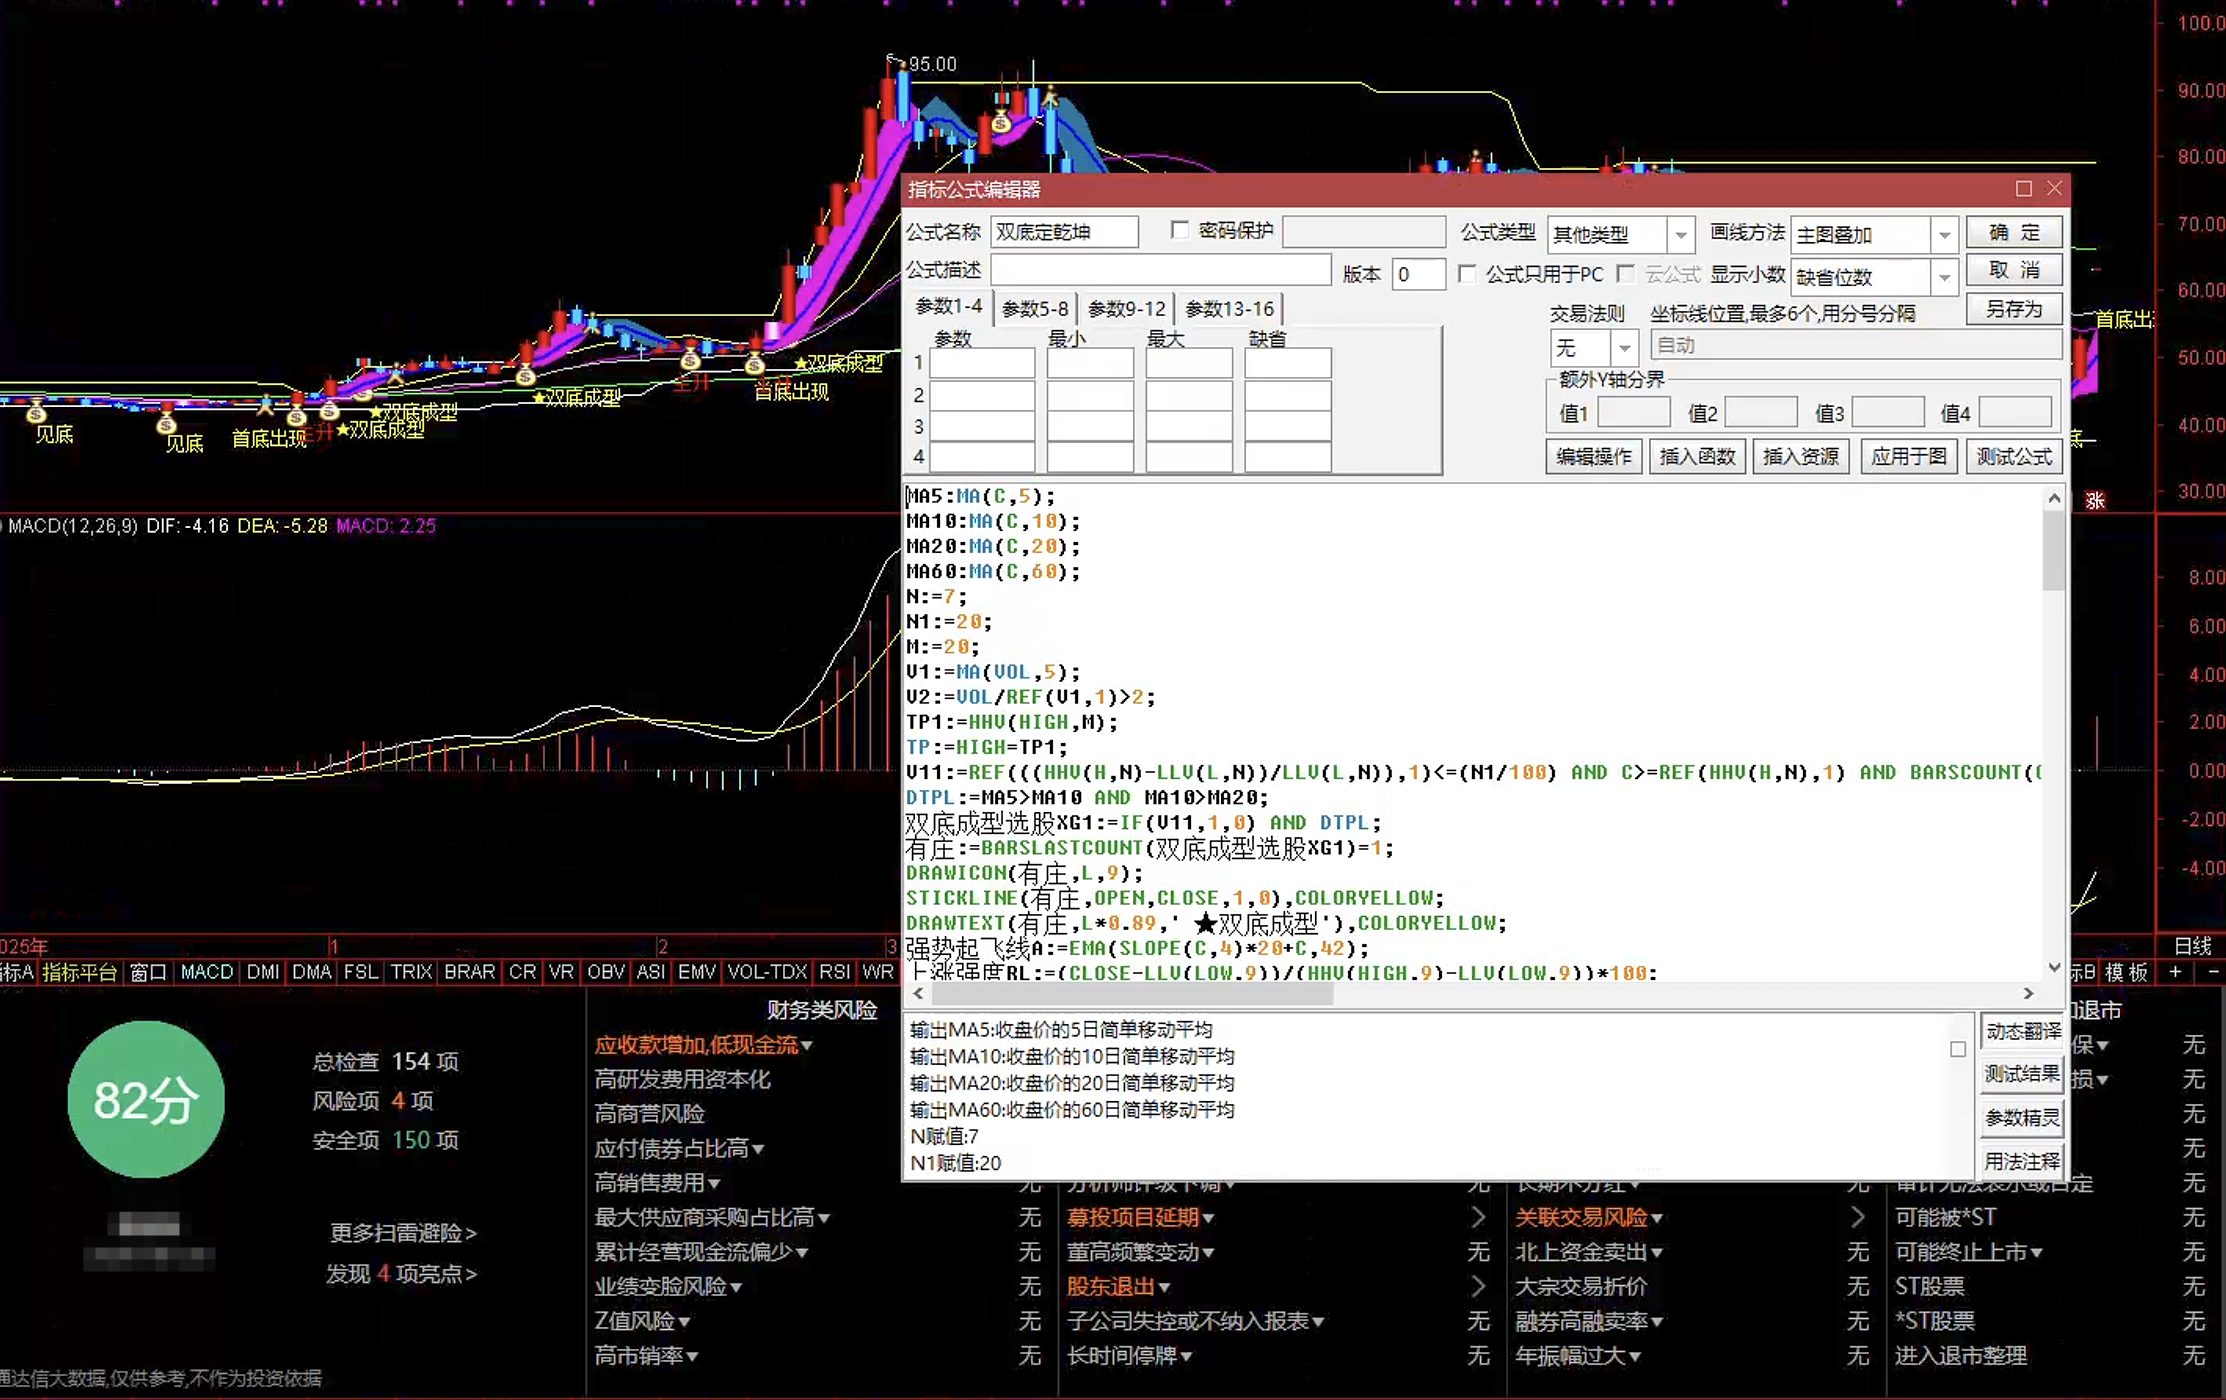The height and width of the screenshot is (1400, 2226).
Task: Select the TRIX indicator tab
Action: (x=411, y=972)
